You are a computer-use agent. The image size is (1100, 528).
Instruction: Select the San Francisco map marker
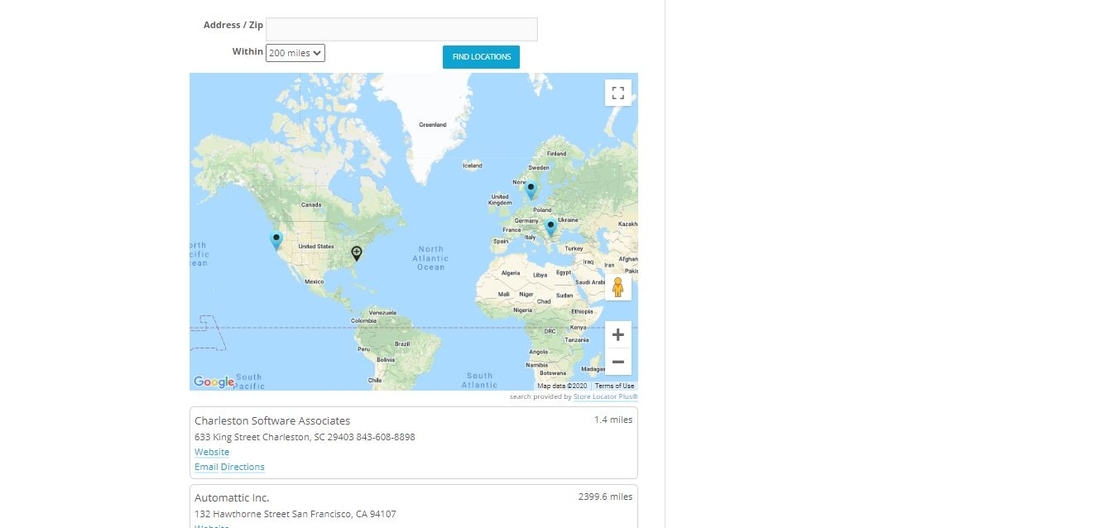click(276, 240)
